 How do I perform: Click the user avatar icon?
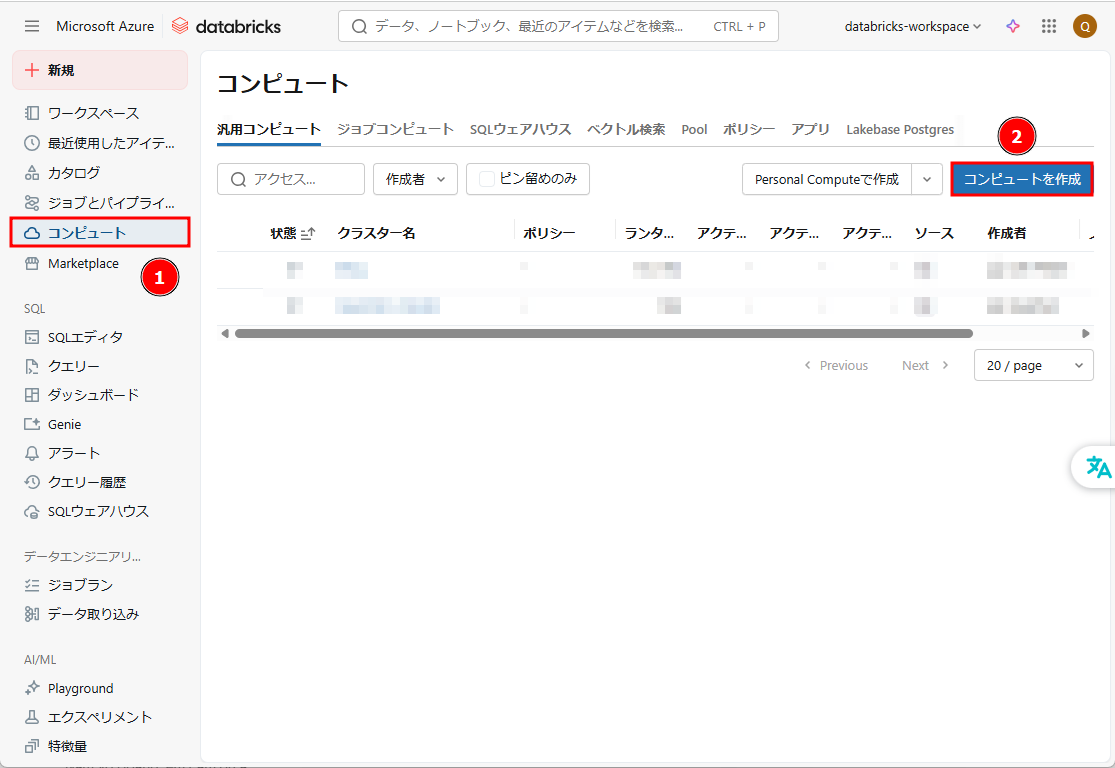click(1085, 26)
